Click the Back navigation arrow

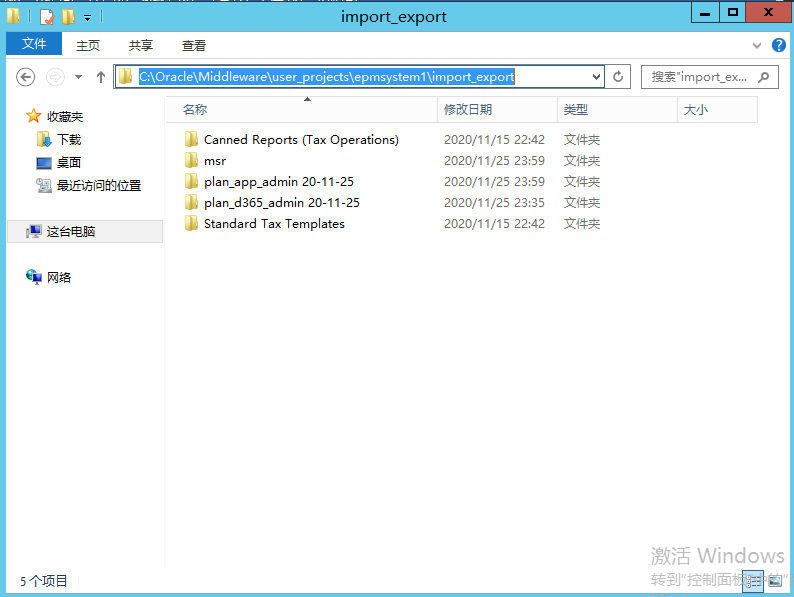[25, 77]
